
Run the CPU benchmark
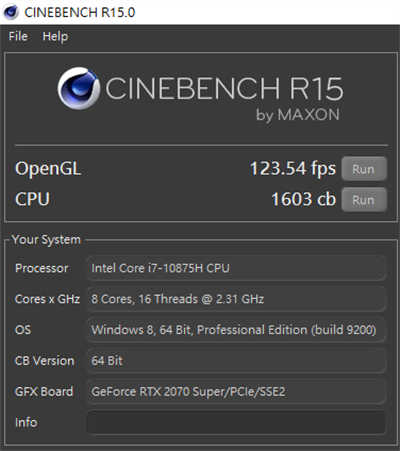click(x=364, y=200)
